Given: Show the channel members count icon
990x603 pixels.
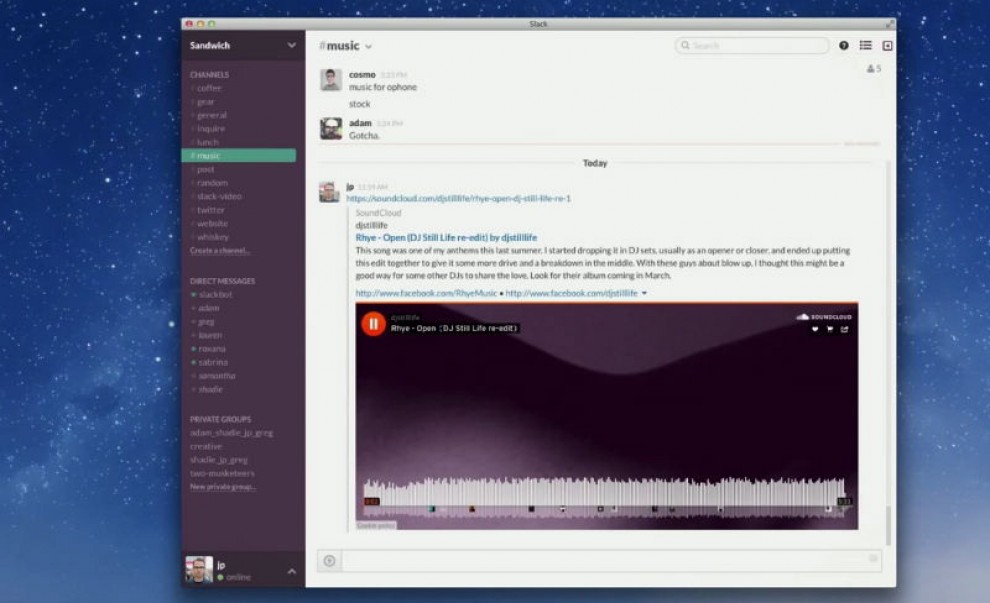Looking at the screenshot, I should pos(874,69).
